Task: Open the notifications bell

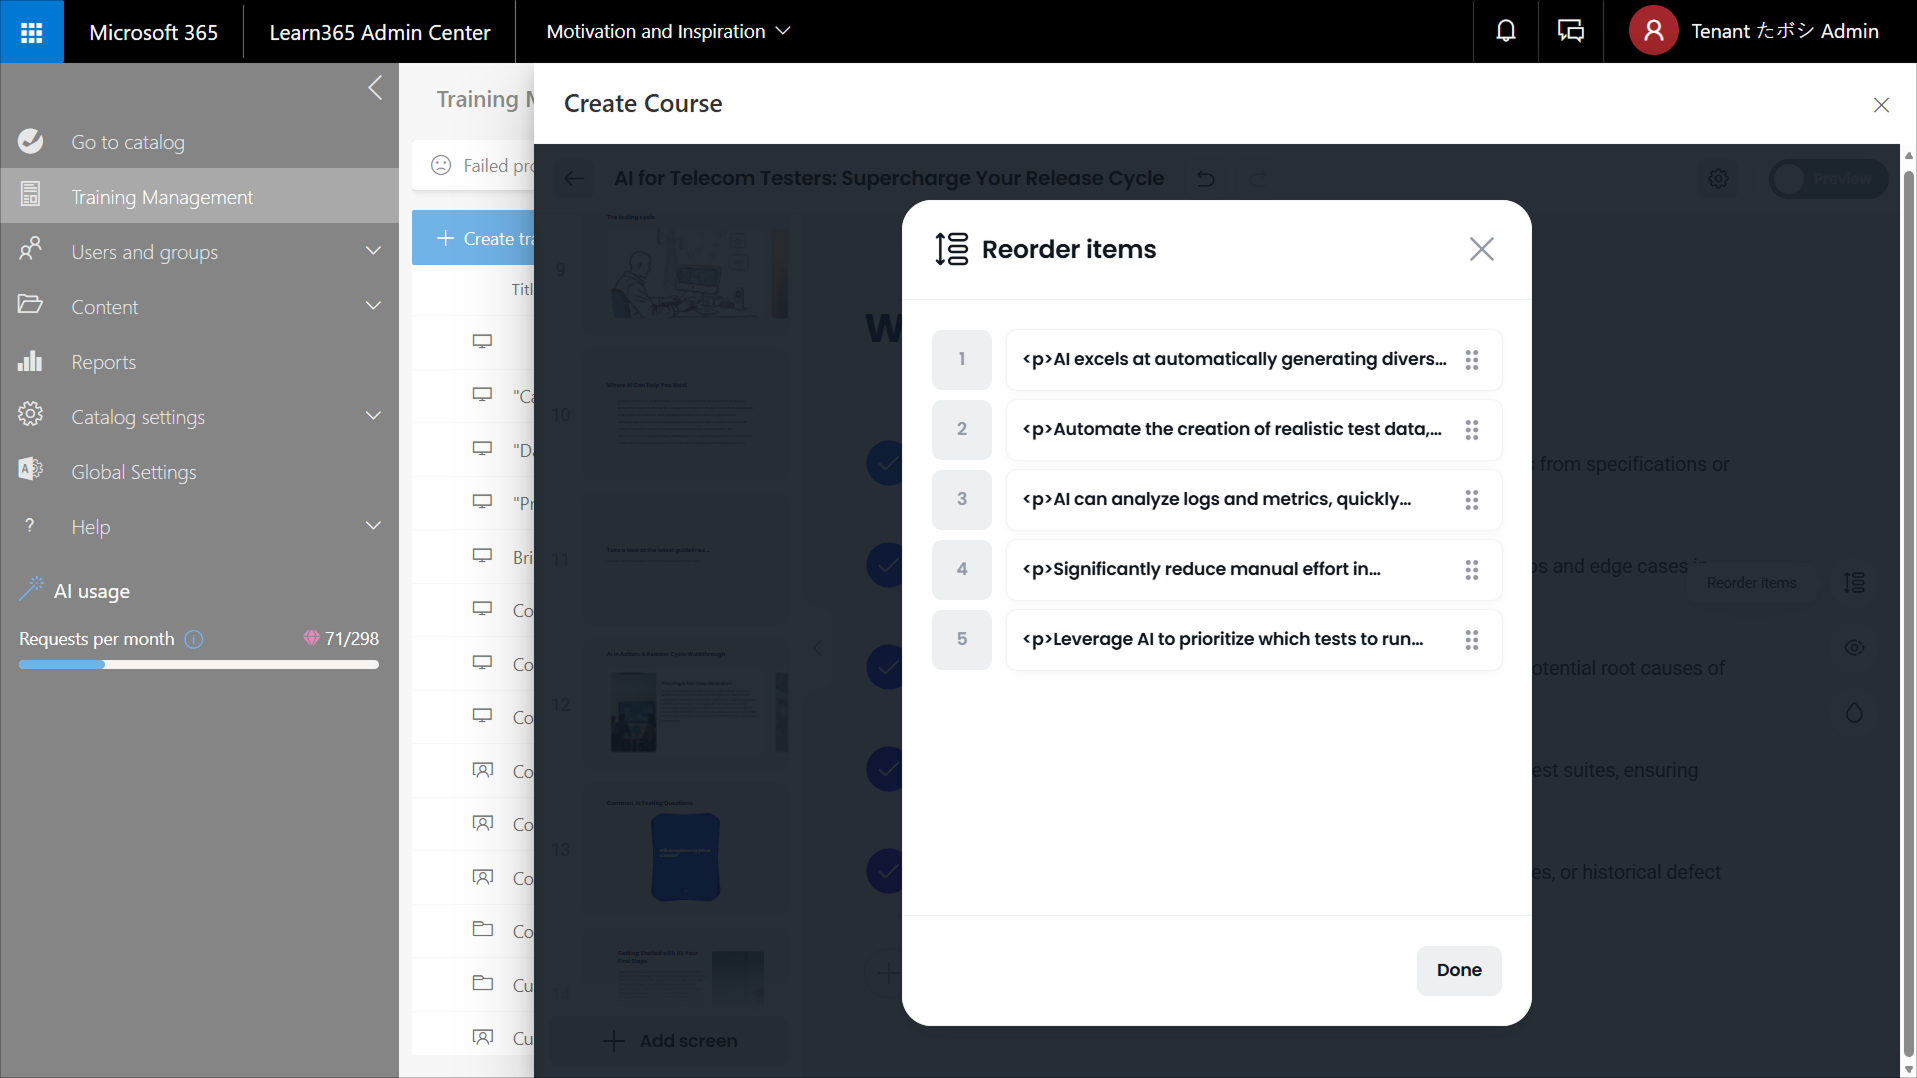Action: pyautogui.click(x=1505, y=32)
